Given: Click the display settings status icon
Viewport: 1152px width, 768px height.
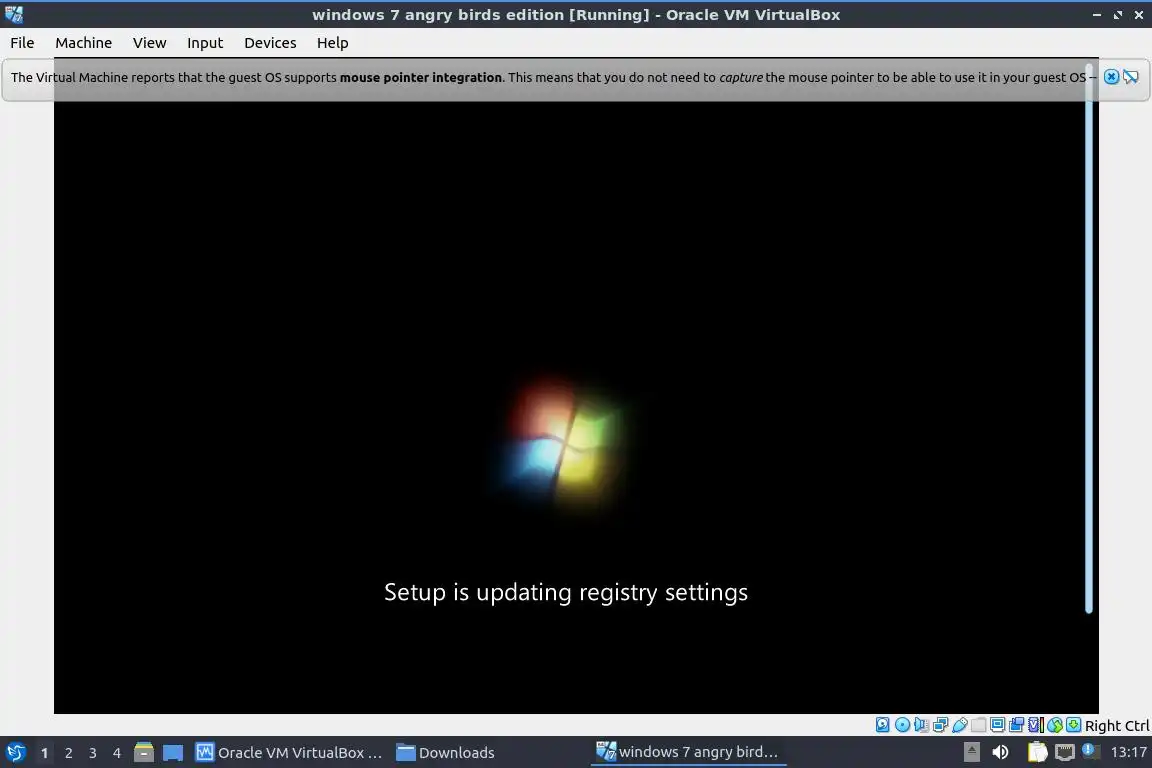Looking at the screenshot, I should (997, 725).
